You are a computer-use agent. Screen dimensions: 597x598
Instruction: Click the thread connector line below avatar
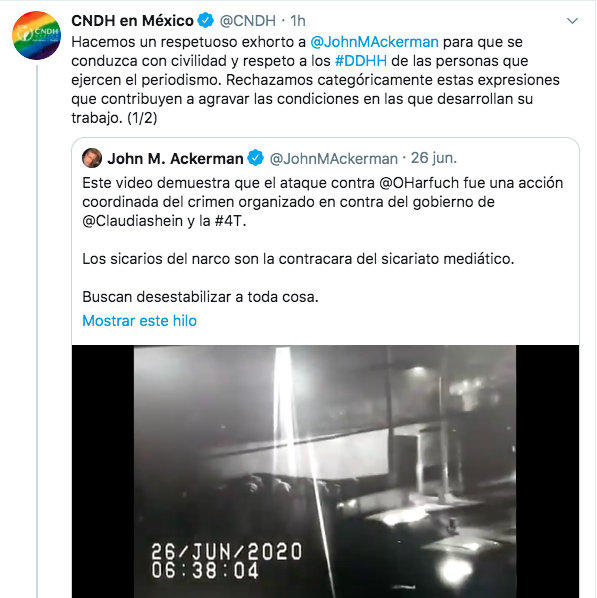click(37, 331)
